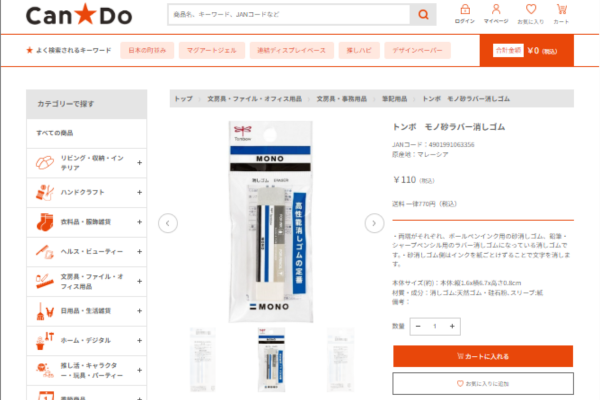Click the search magnifier icon button
The height and width of the screenshot is (400, 600).
click(423, 15)
